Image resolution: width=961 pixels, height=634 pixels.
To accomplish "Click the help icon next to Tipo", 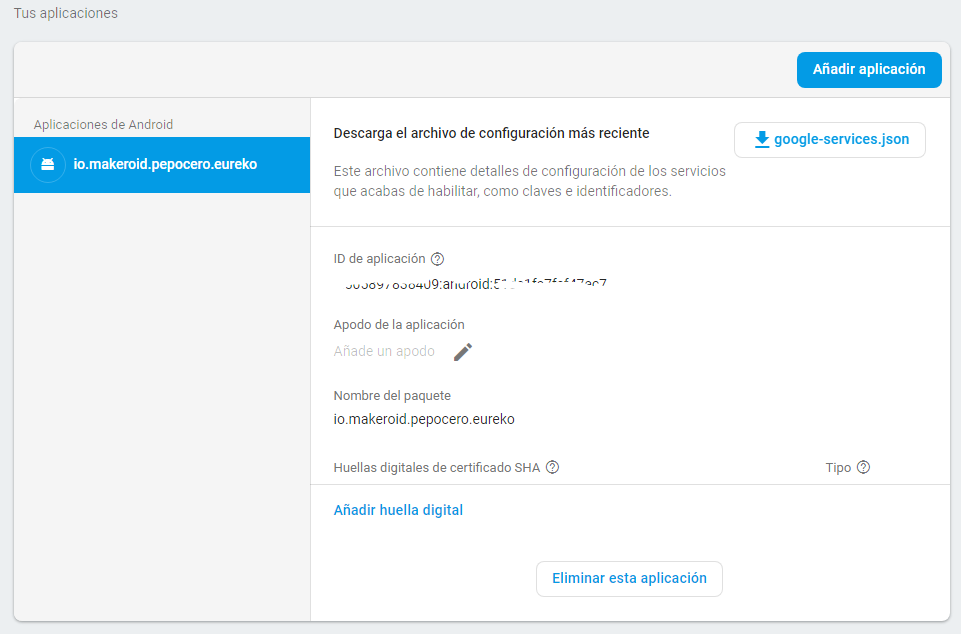I will click(864, 467).
